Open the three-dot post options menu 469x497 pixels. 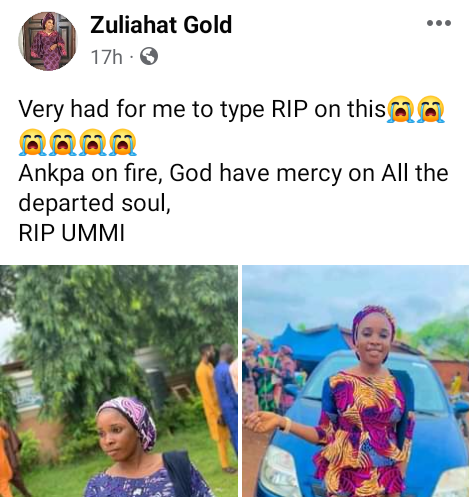(x=439, y=23)
